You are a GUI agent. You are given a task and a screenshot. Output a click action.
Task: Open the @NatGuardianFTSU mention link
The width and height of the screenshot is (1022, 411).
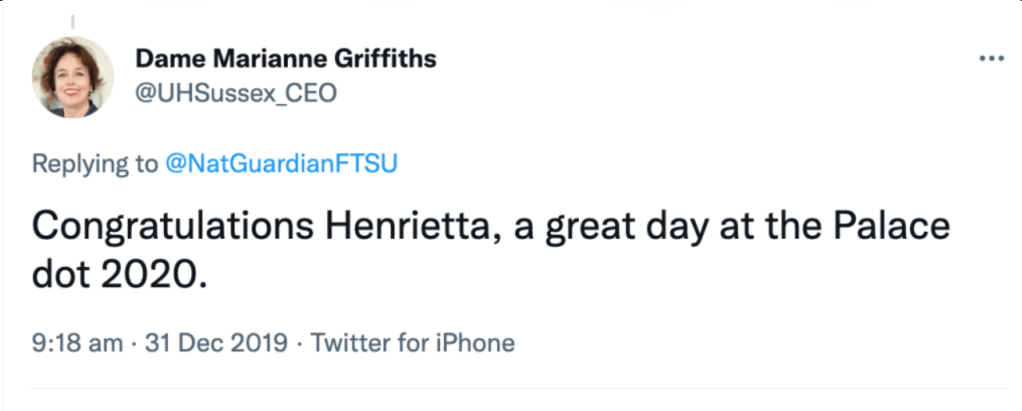(x=281, y=164)
